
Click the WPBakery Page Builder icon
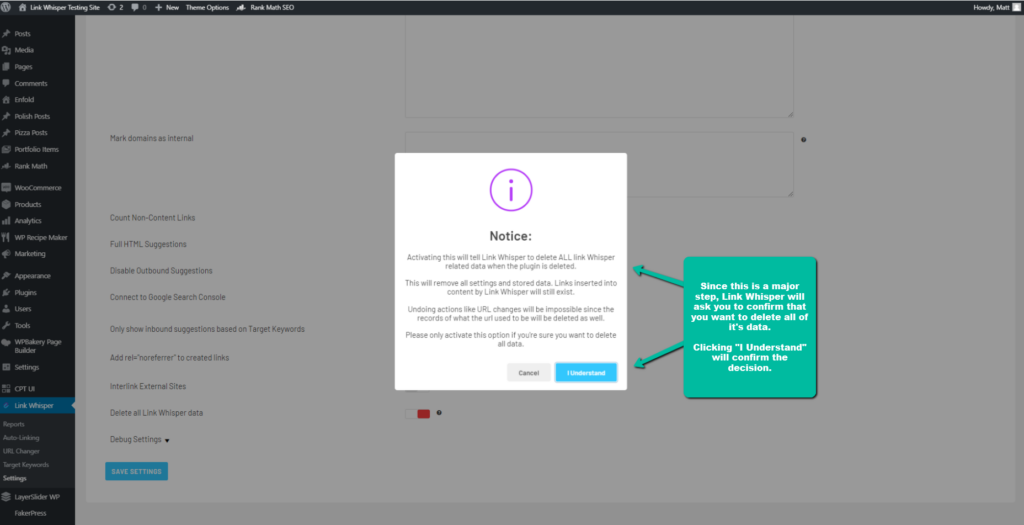(7, 342)
